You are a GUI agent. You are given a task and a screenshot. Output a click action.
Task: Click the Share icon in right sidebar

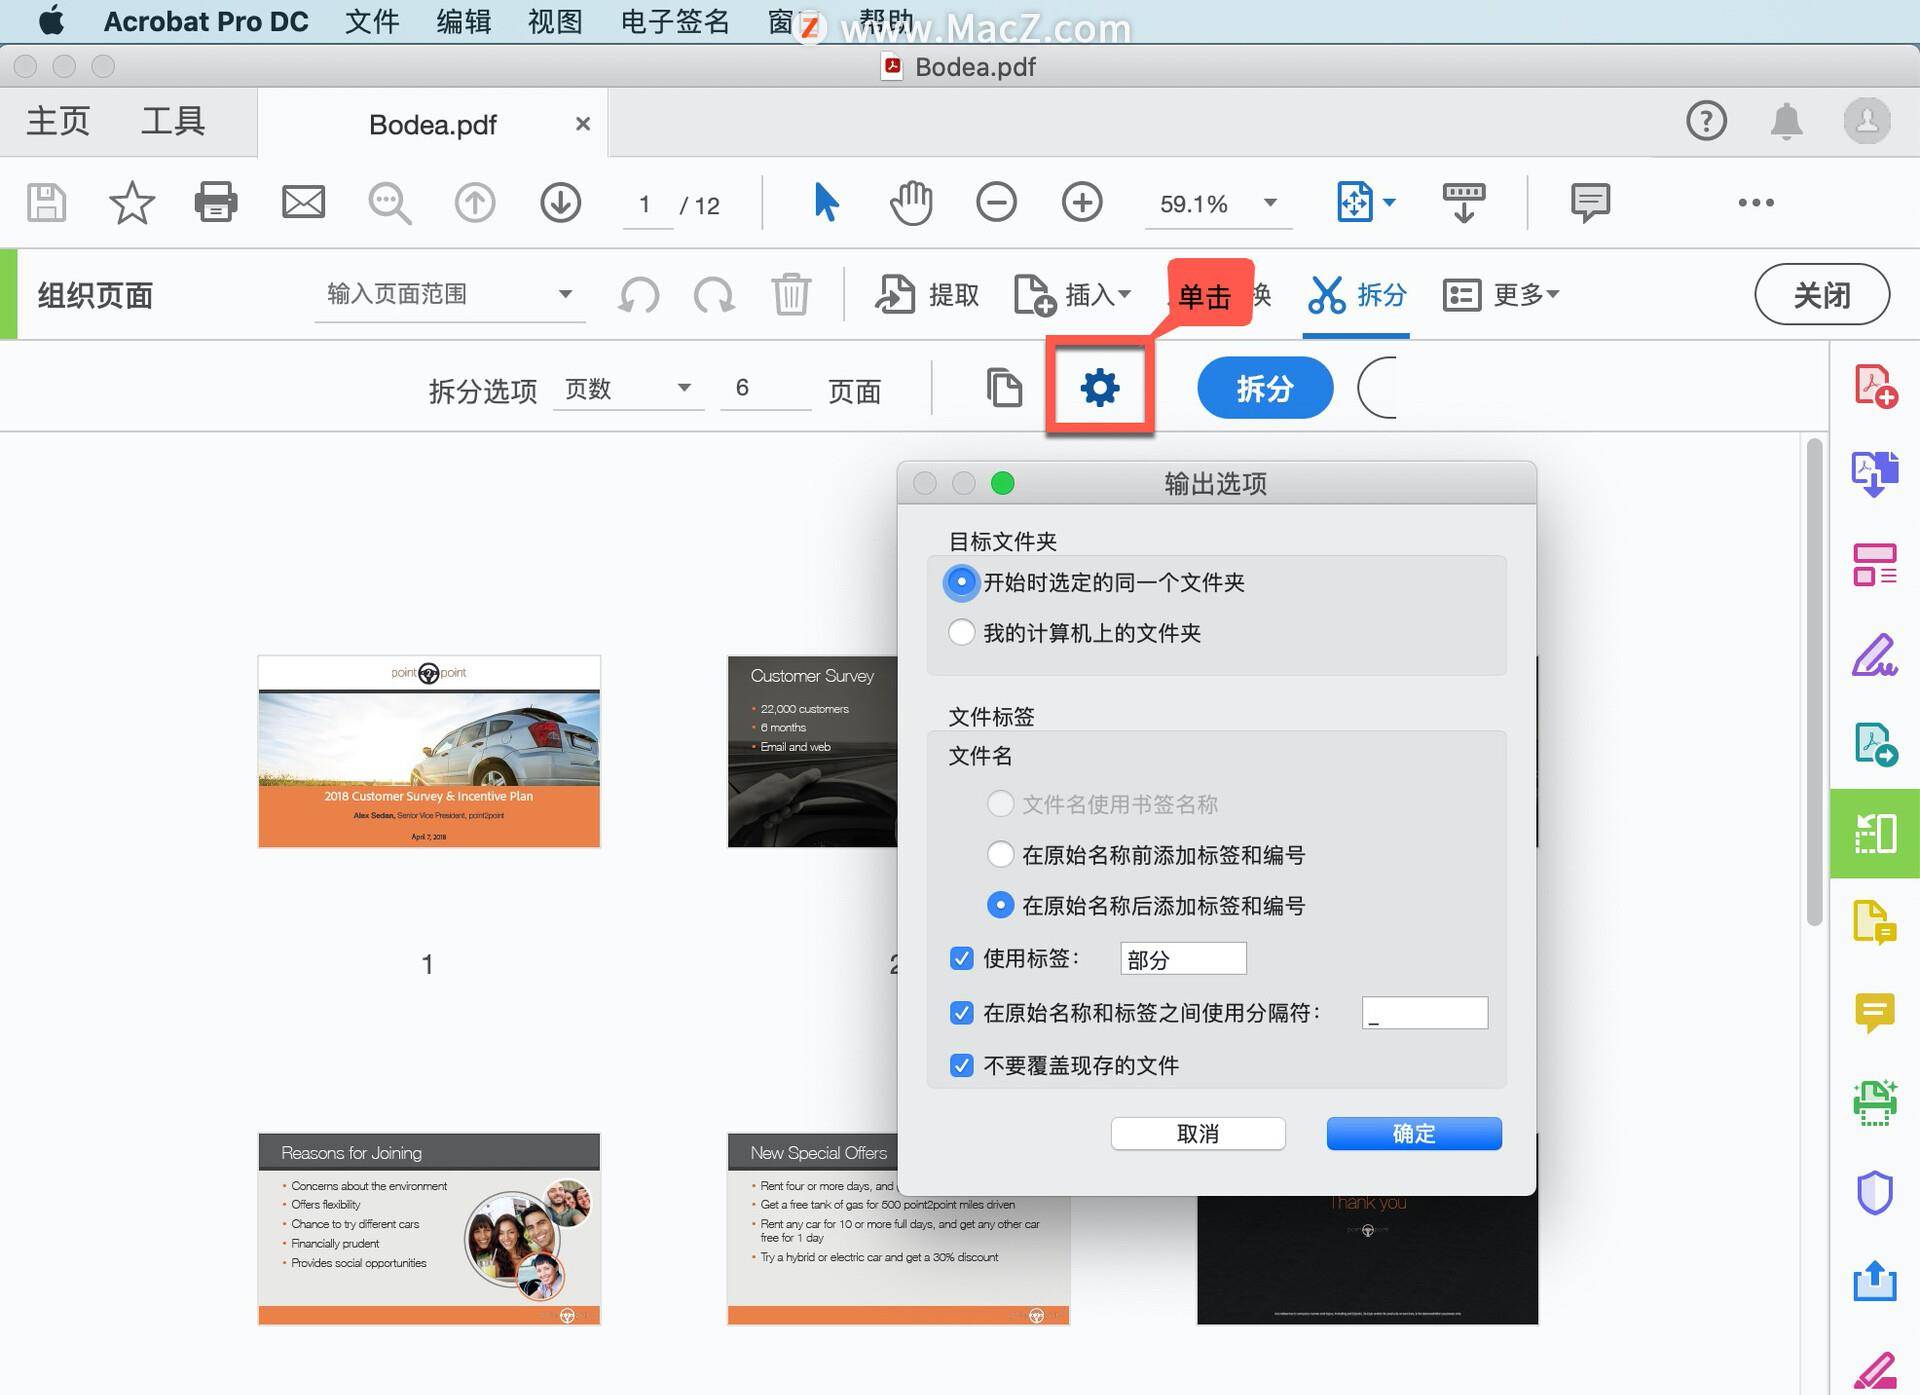1876,1277
